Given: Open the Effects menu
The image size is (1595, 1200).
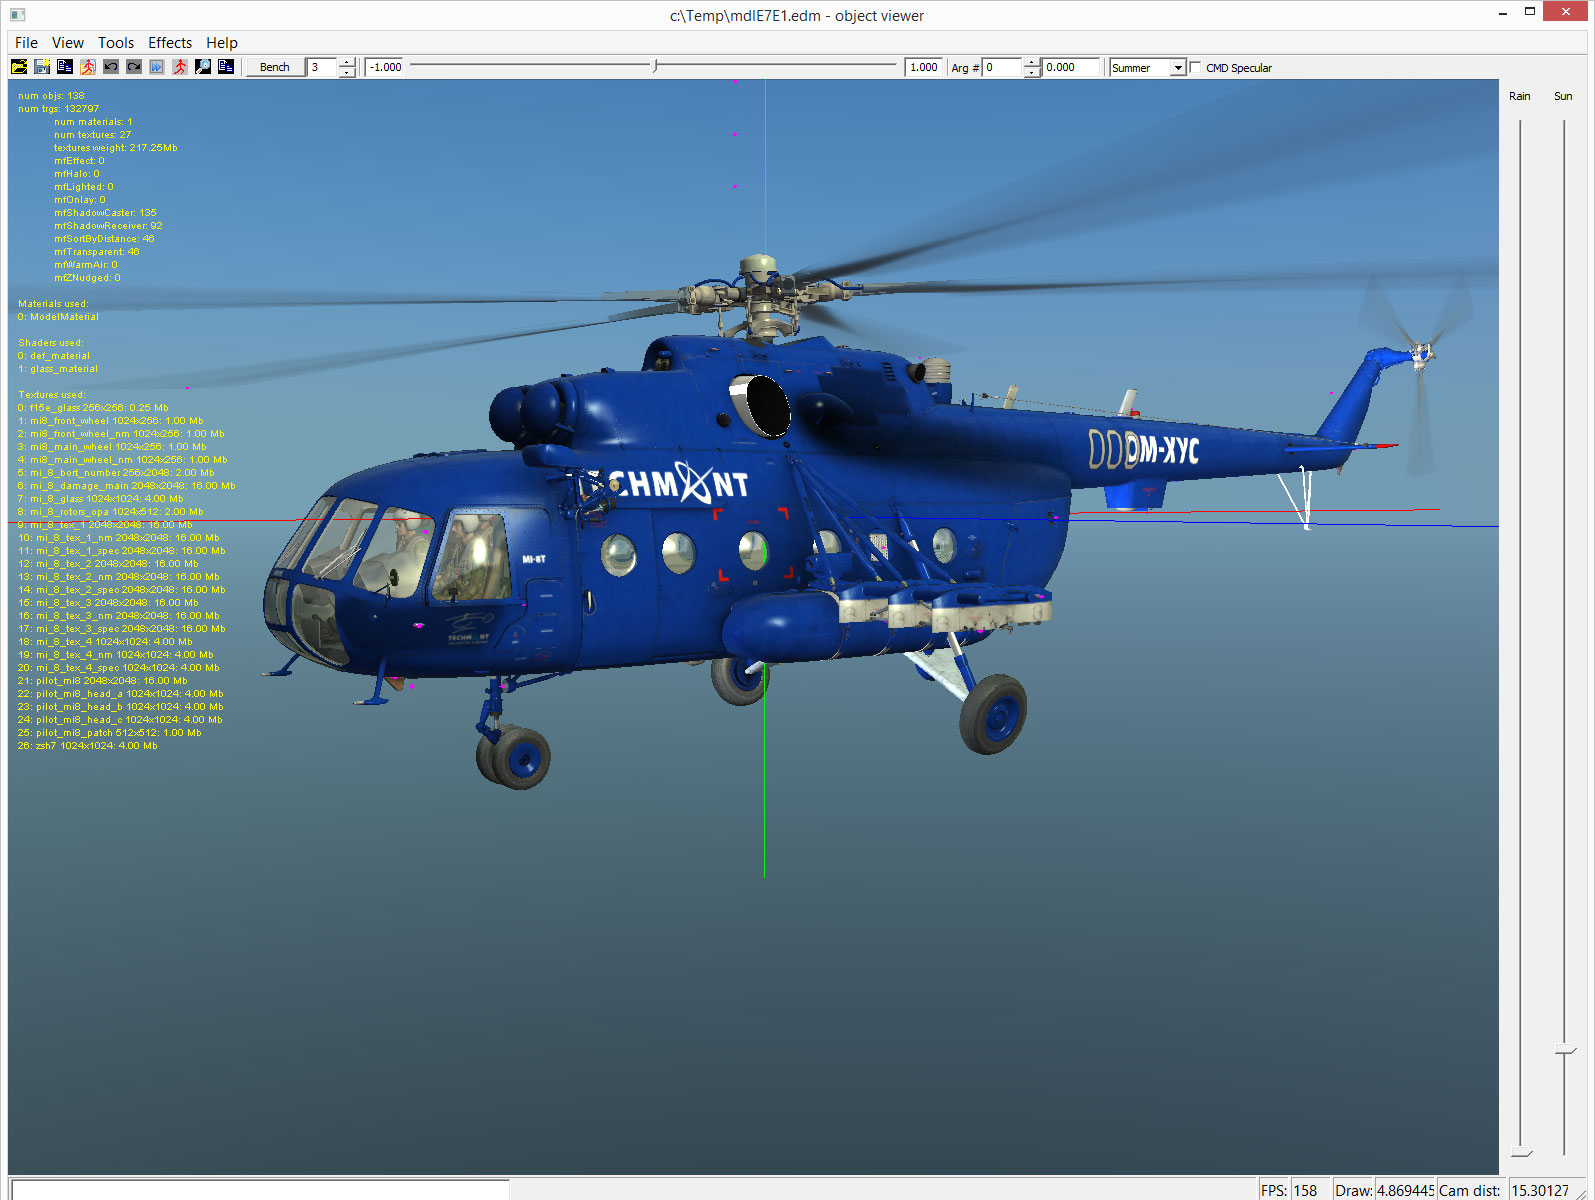Looking at the screenshot, I should (170, 43).
